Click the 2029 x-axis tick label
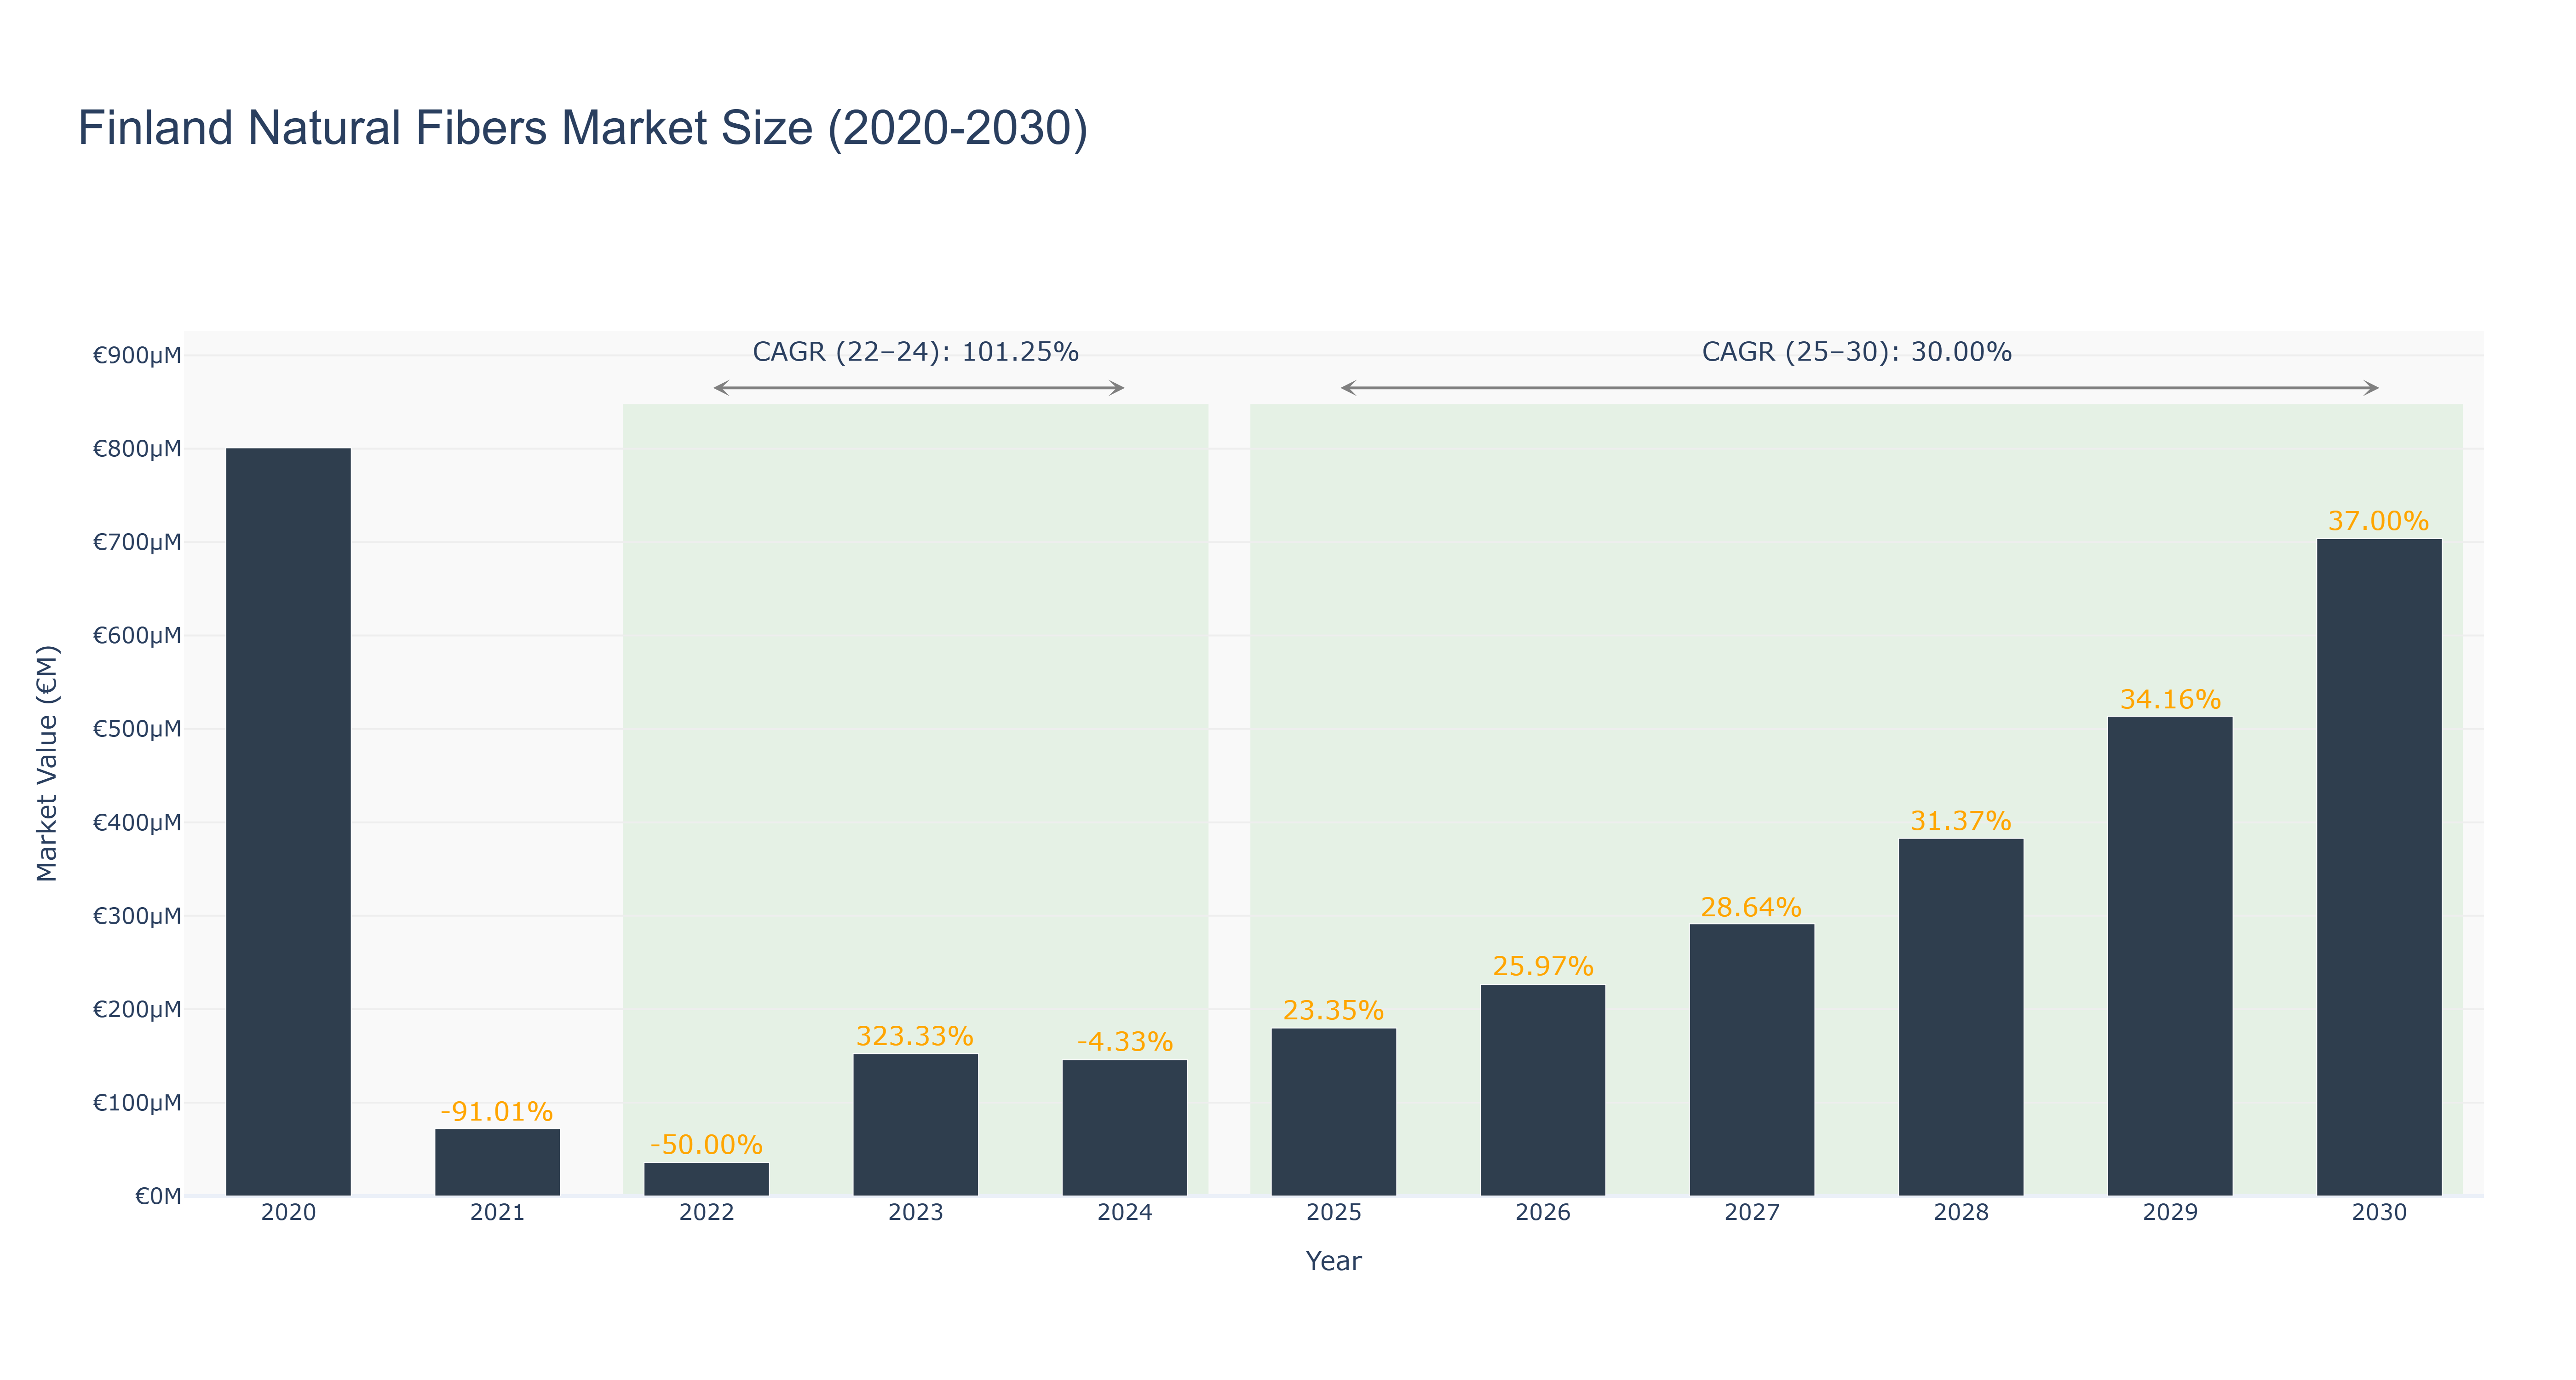Screen dimensions: 2576x1380 click(x=2169, y=1212)
